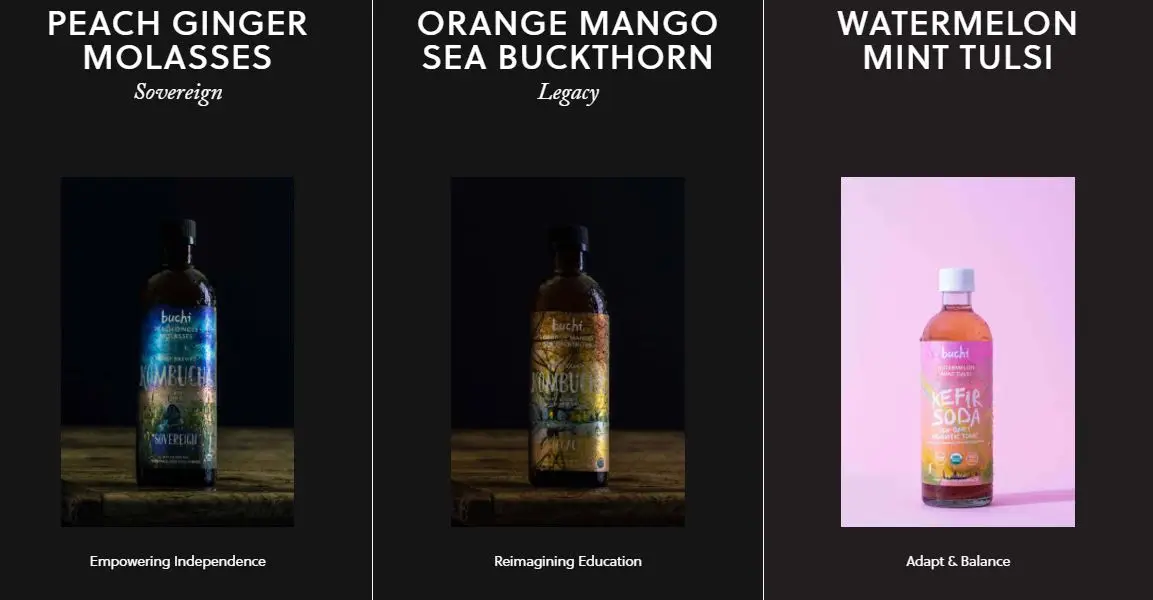
Task: Click the italic Sovereign subtitle
Action: tap(178, 93)
